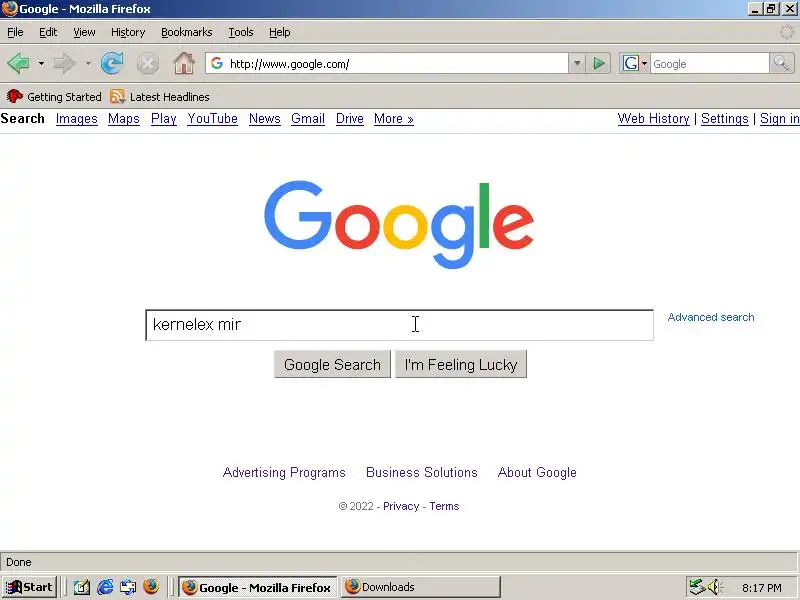
Task: Open Web History link
Action: tap(654, 119)
